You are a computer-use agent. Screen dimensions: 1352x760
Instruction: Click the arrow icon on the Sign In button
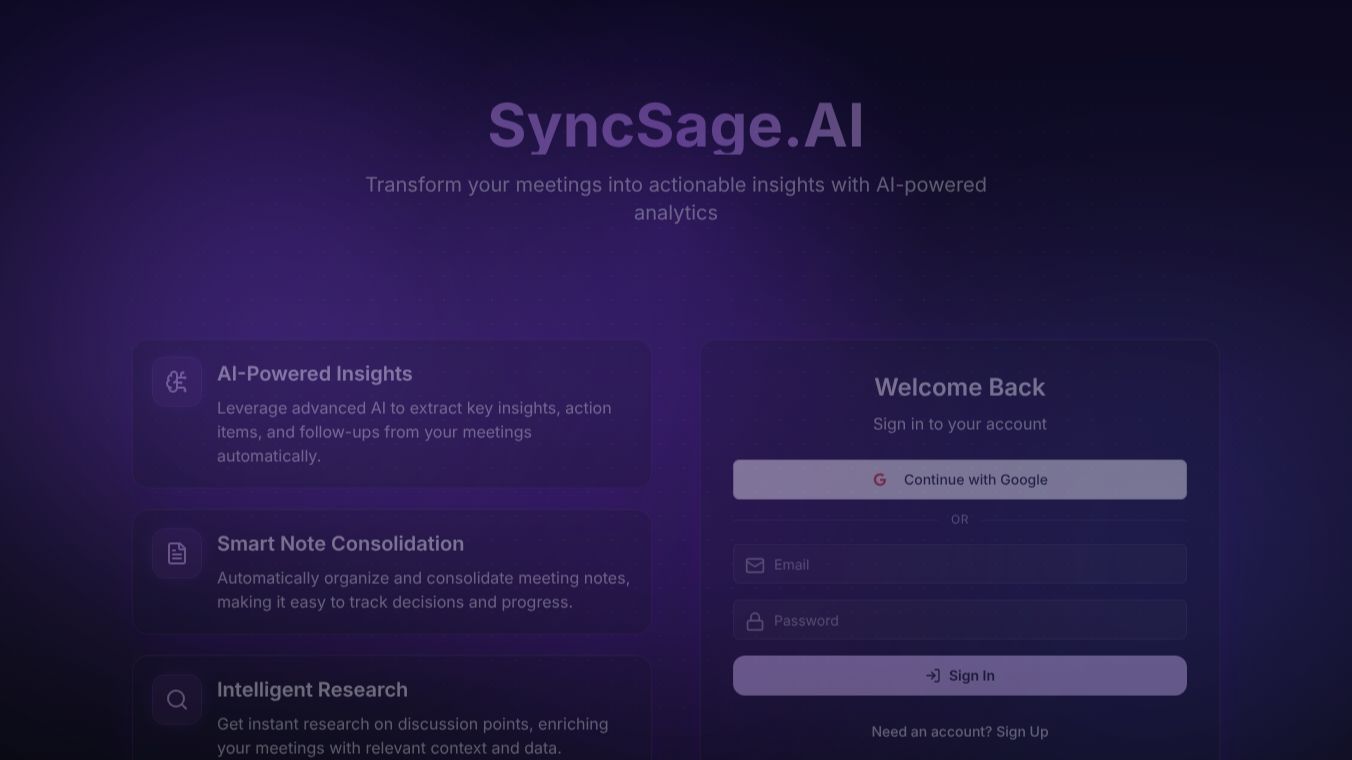(x=933, y=676)
